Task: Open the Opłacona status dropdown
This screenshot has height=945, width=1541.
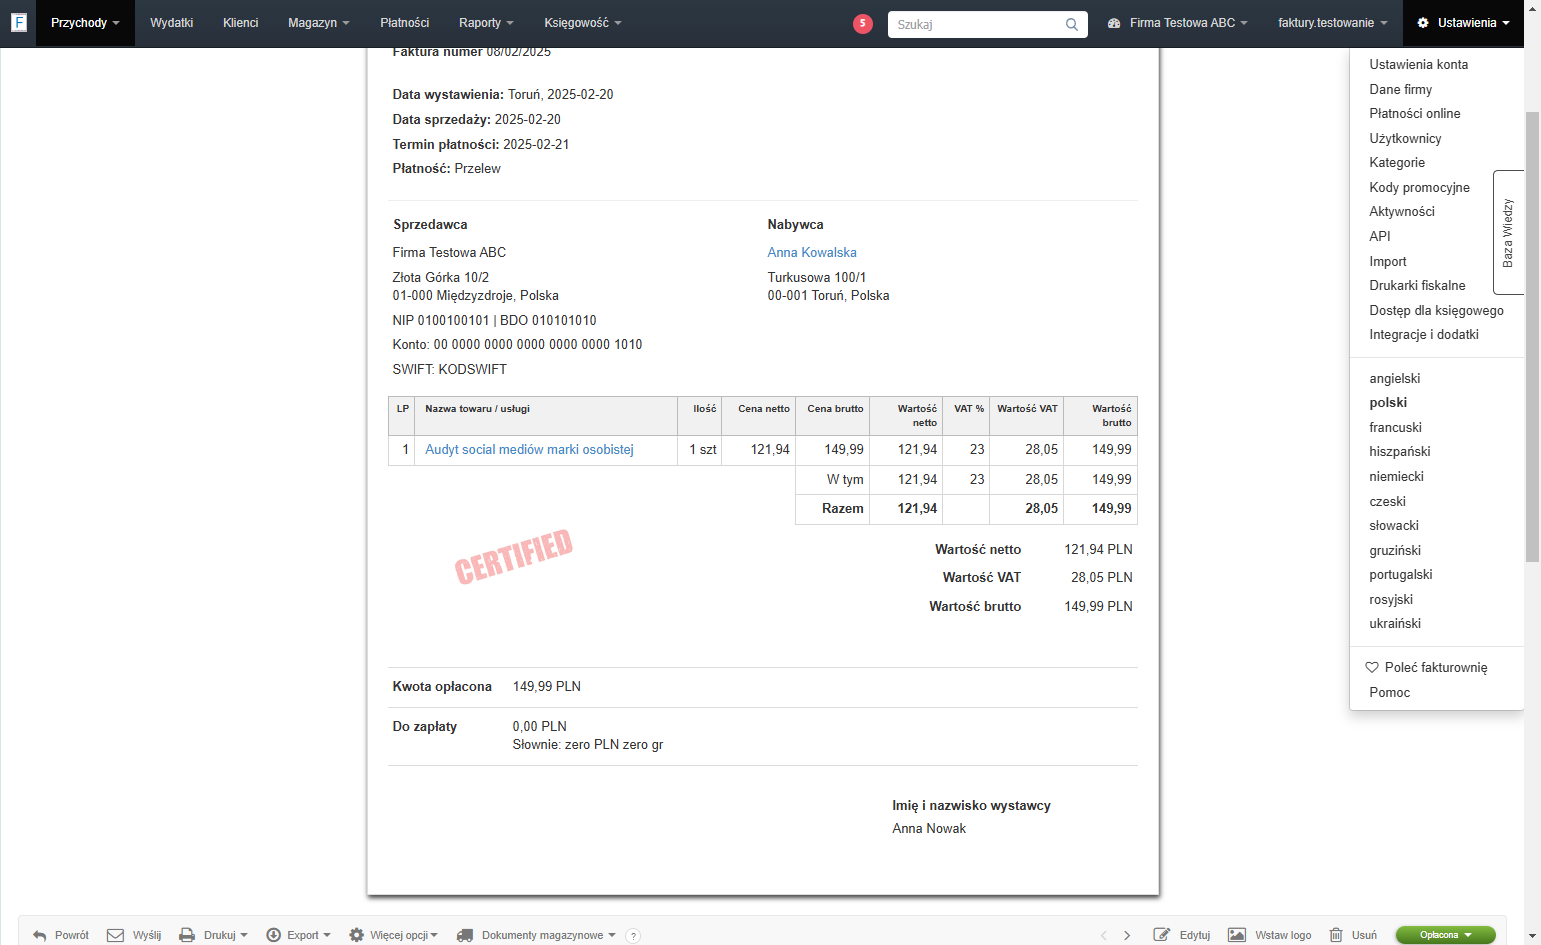Action: point(1445,935)
